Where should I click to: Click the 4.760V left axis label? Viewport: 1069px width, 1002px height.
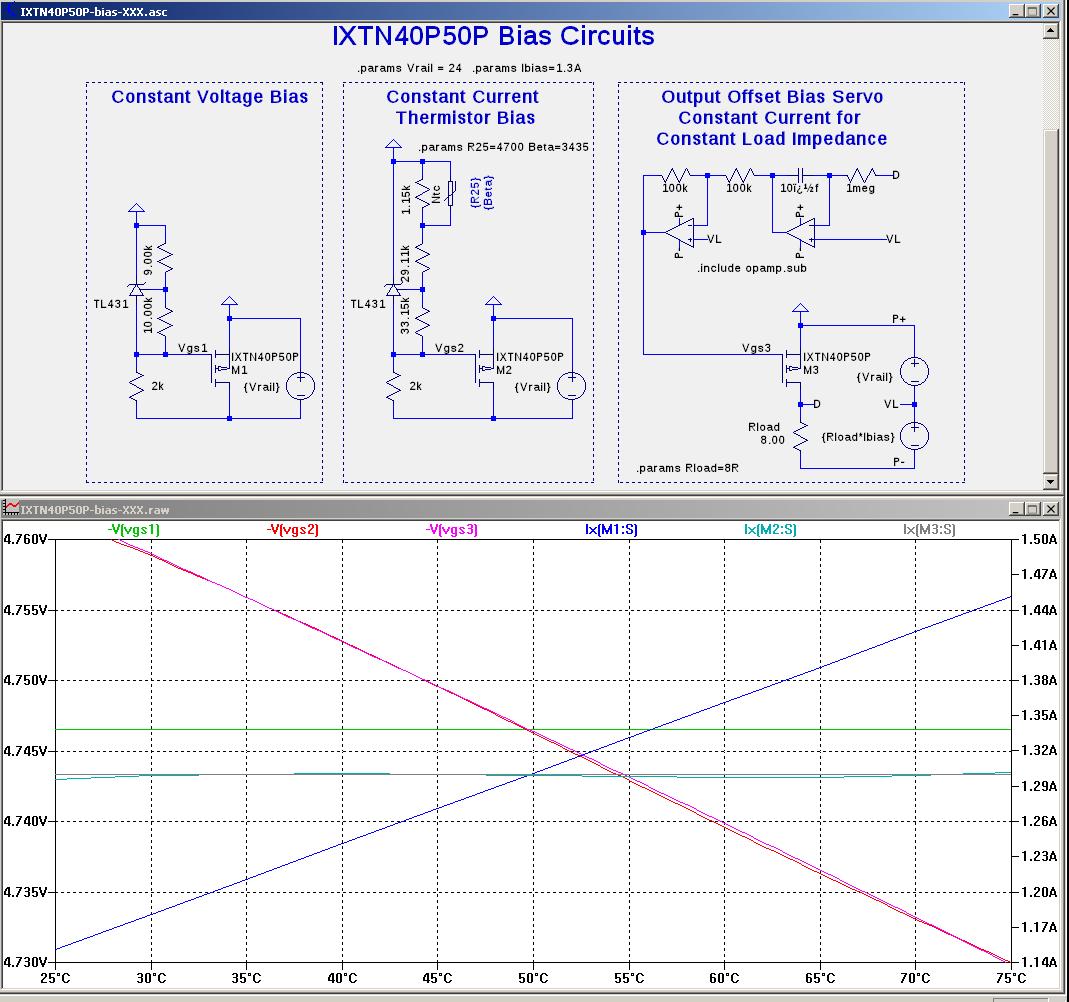pyautogui.click(x=25, y=539)
